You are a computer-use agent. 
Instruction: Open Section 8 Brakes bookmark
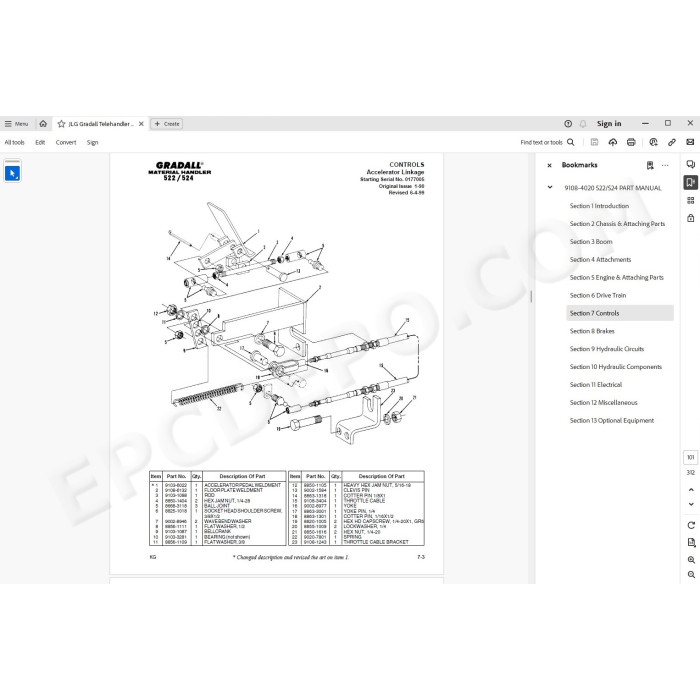tap(592, 331)
